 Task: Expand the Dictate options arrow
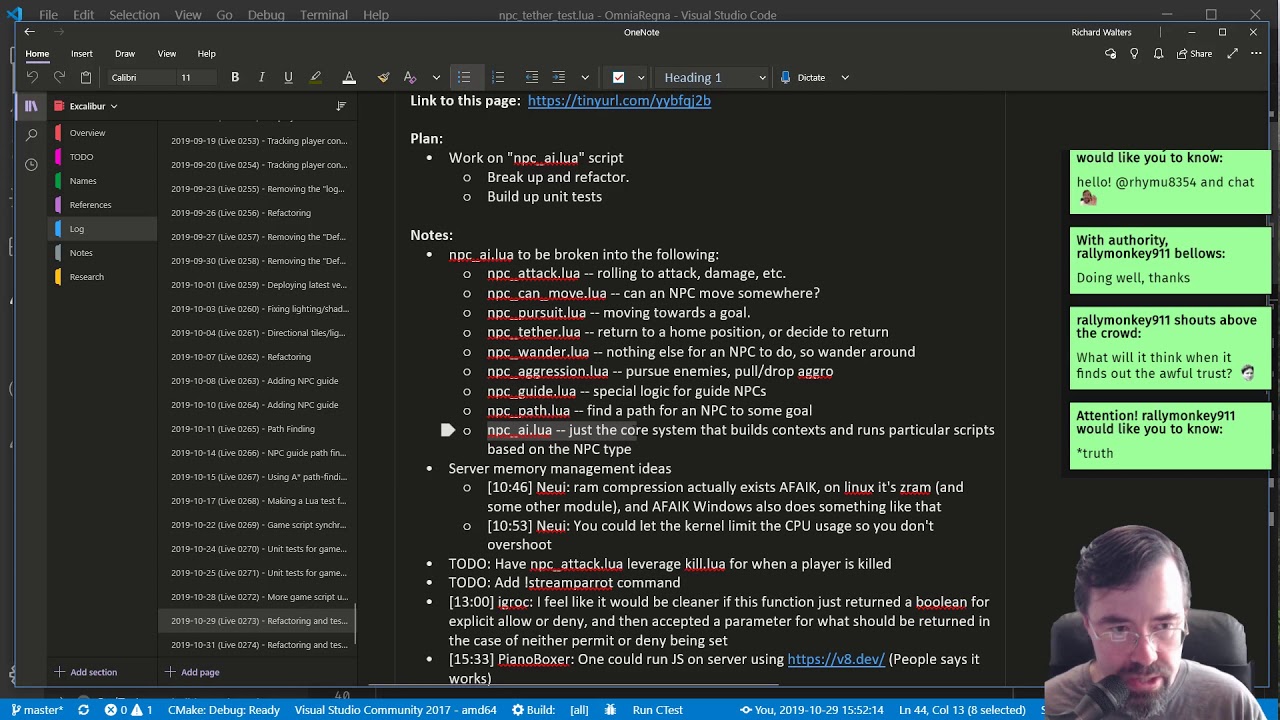point(845,77)
